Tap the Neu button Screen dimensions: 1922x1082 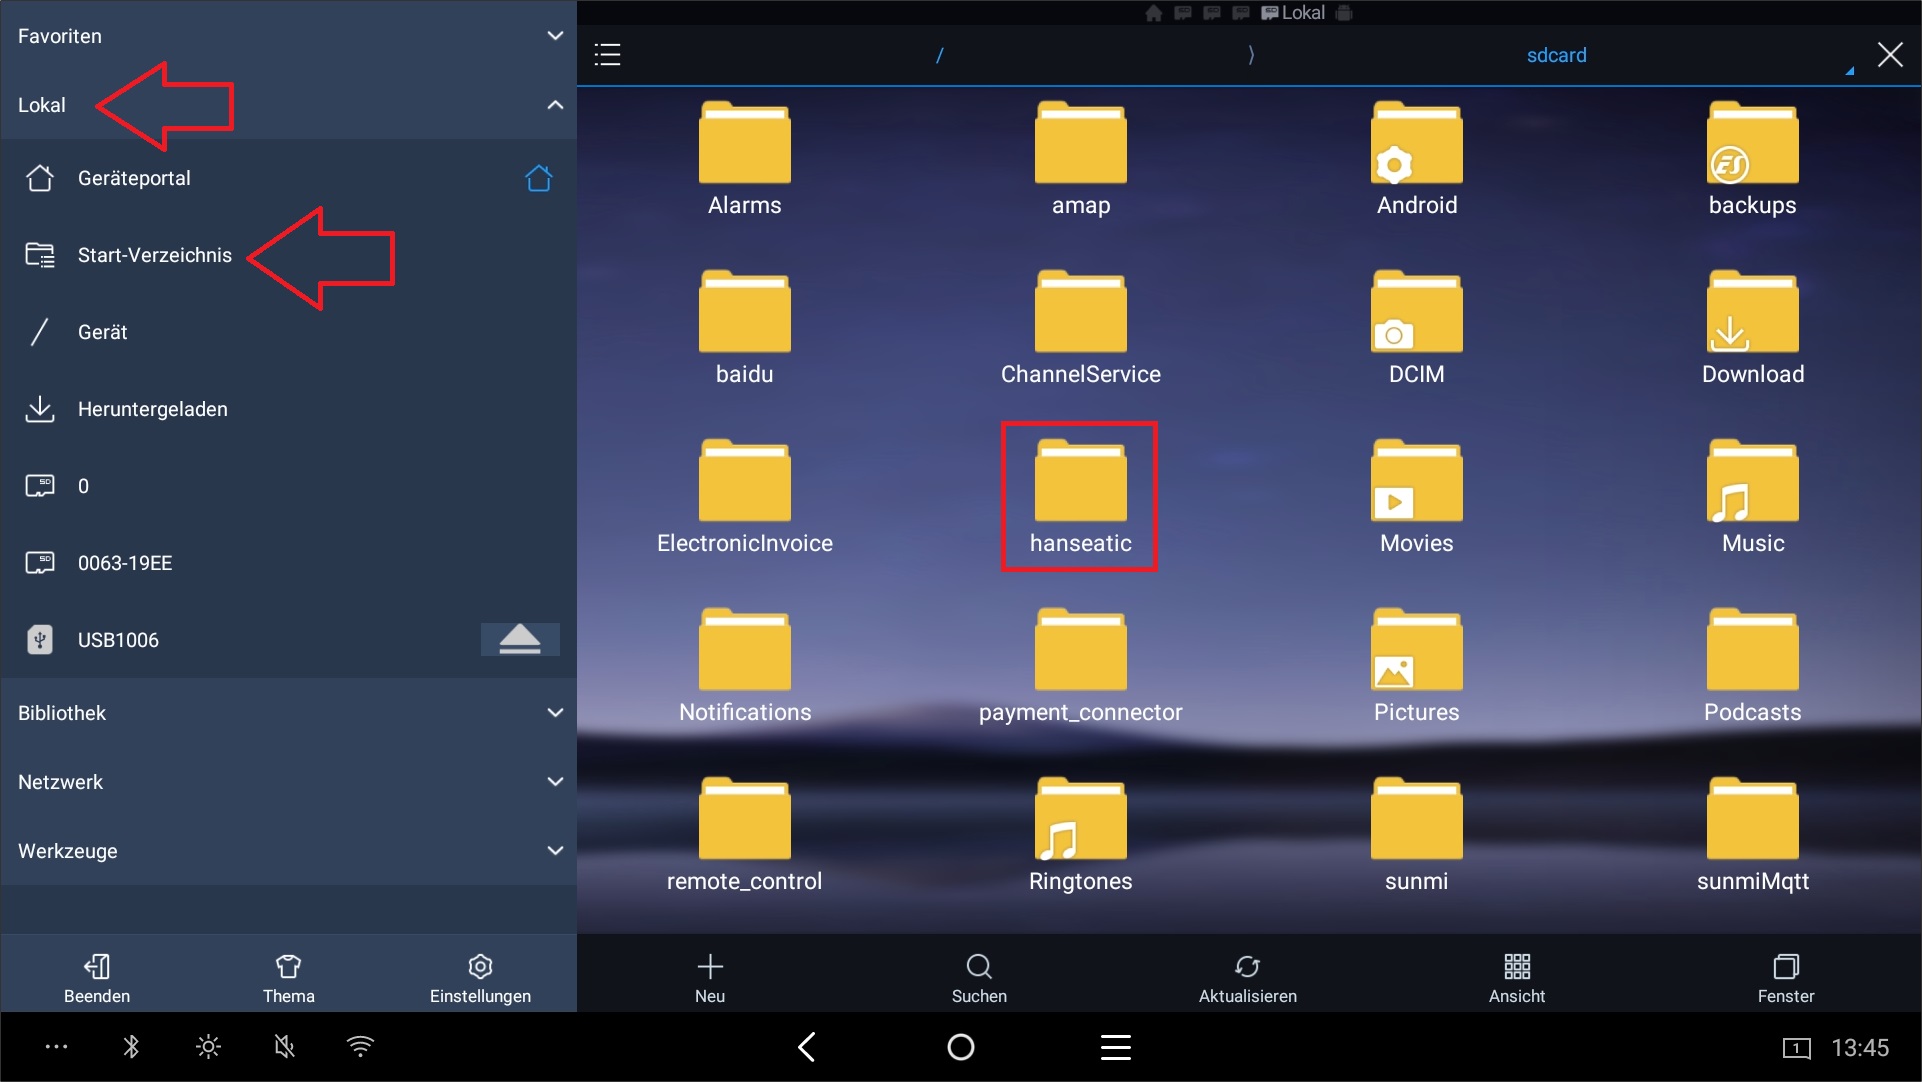point(710,978)
